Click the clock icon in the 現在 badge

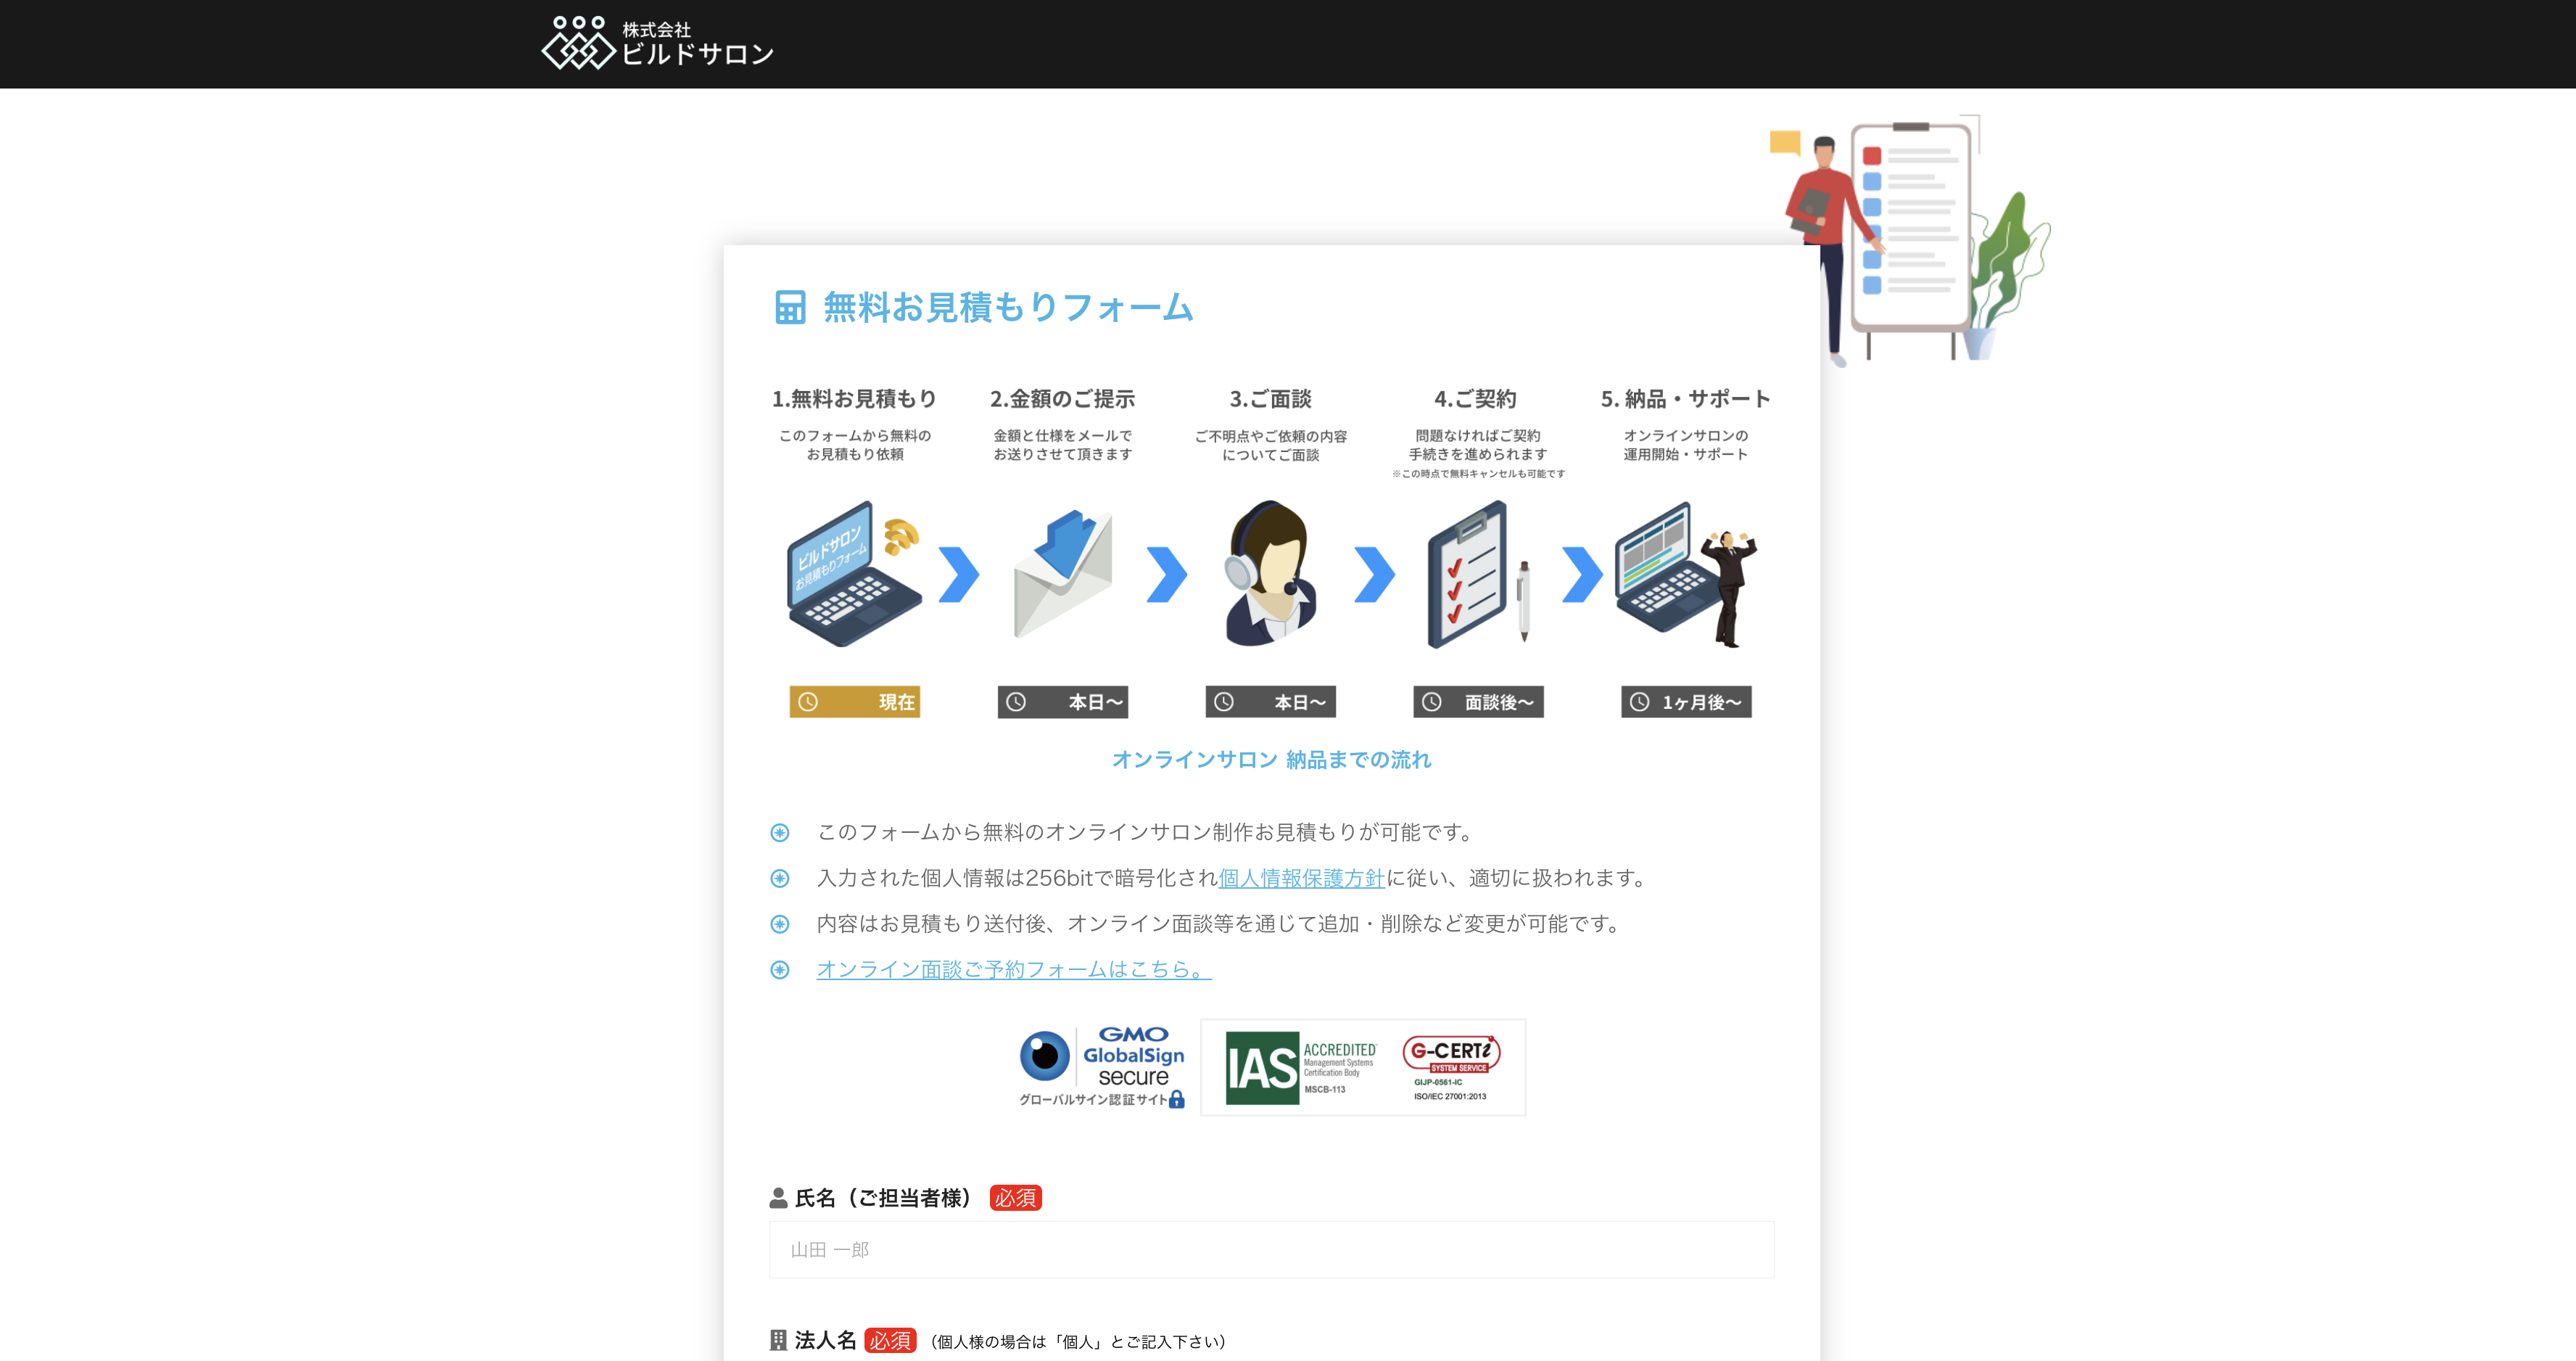click(808, 702)
